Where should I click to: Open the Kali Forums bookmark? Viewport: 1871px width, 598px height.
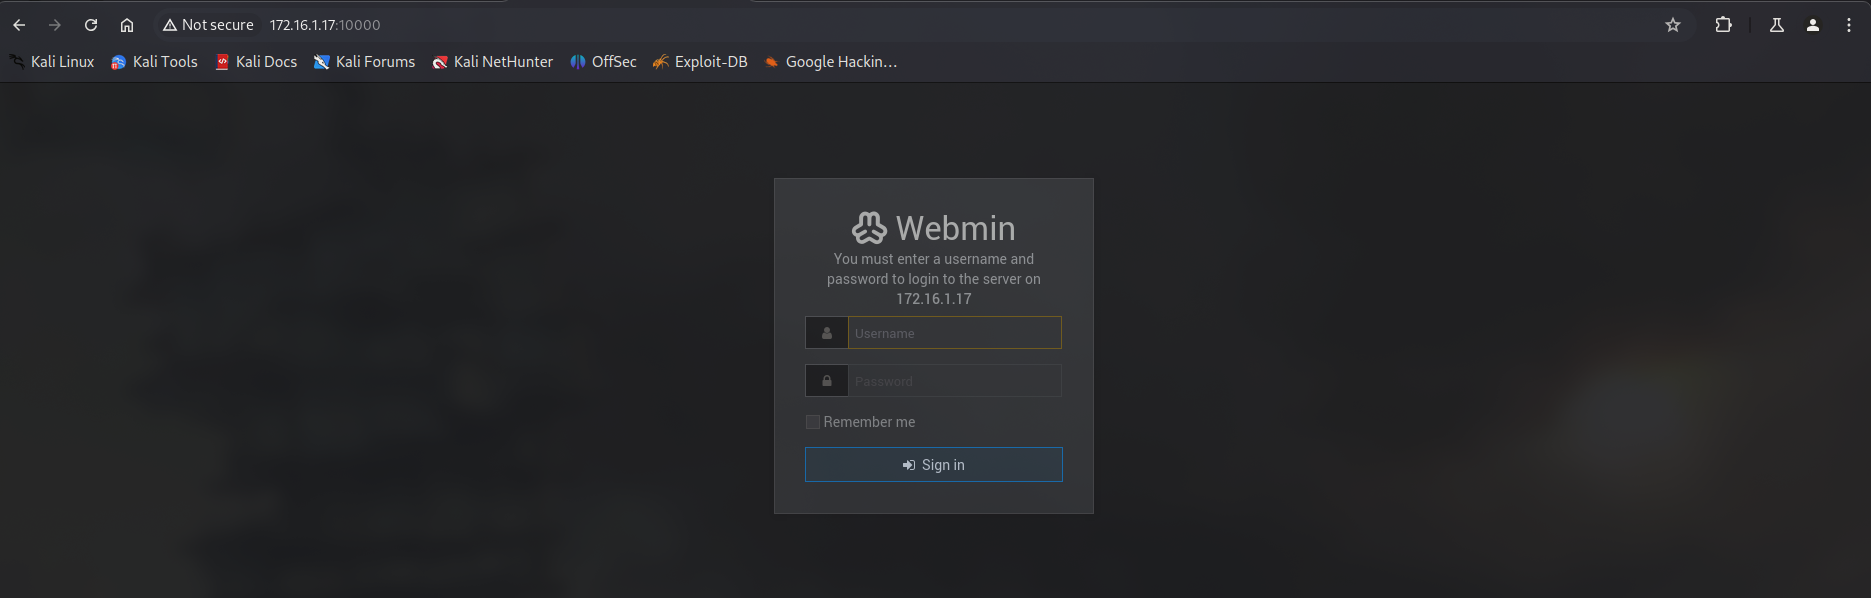coord(365,62)
